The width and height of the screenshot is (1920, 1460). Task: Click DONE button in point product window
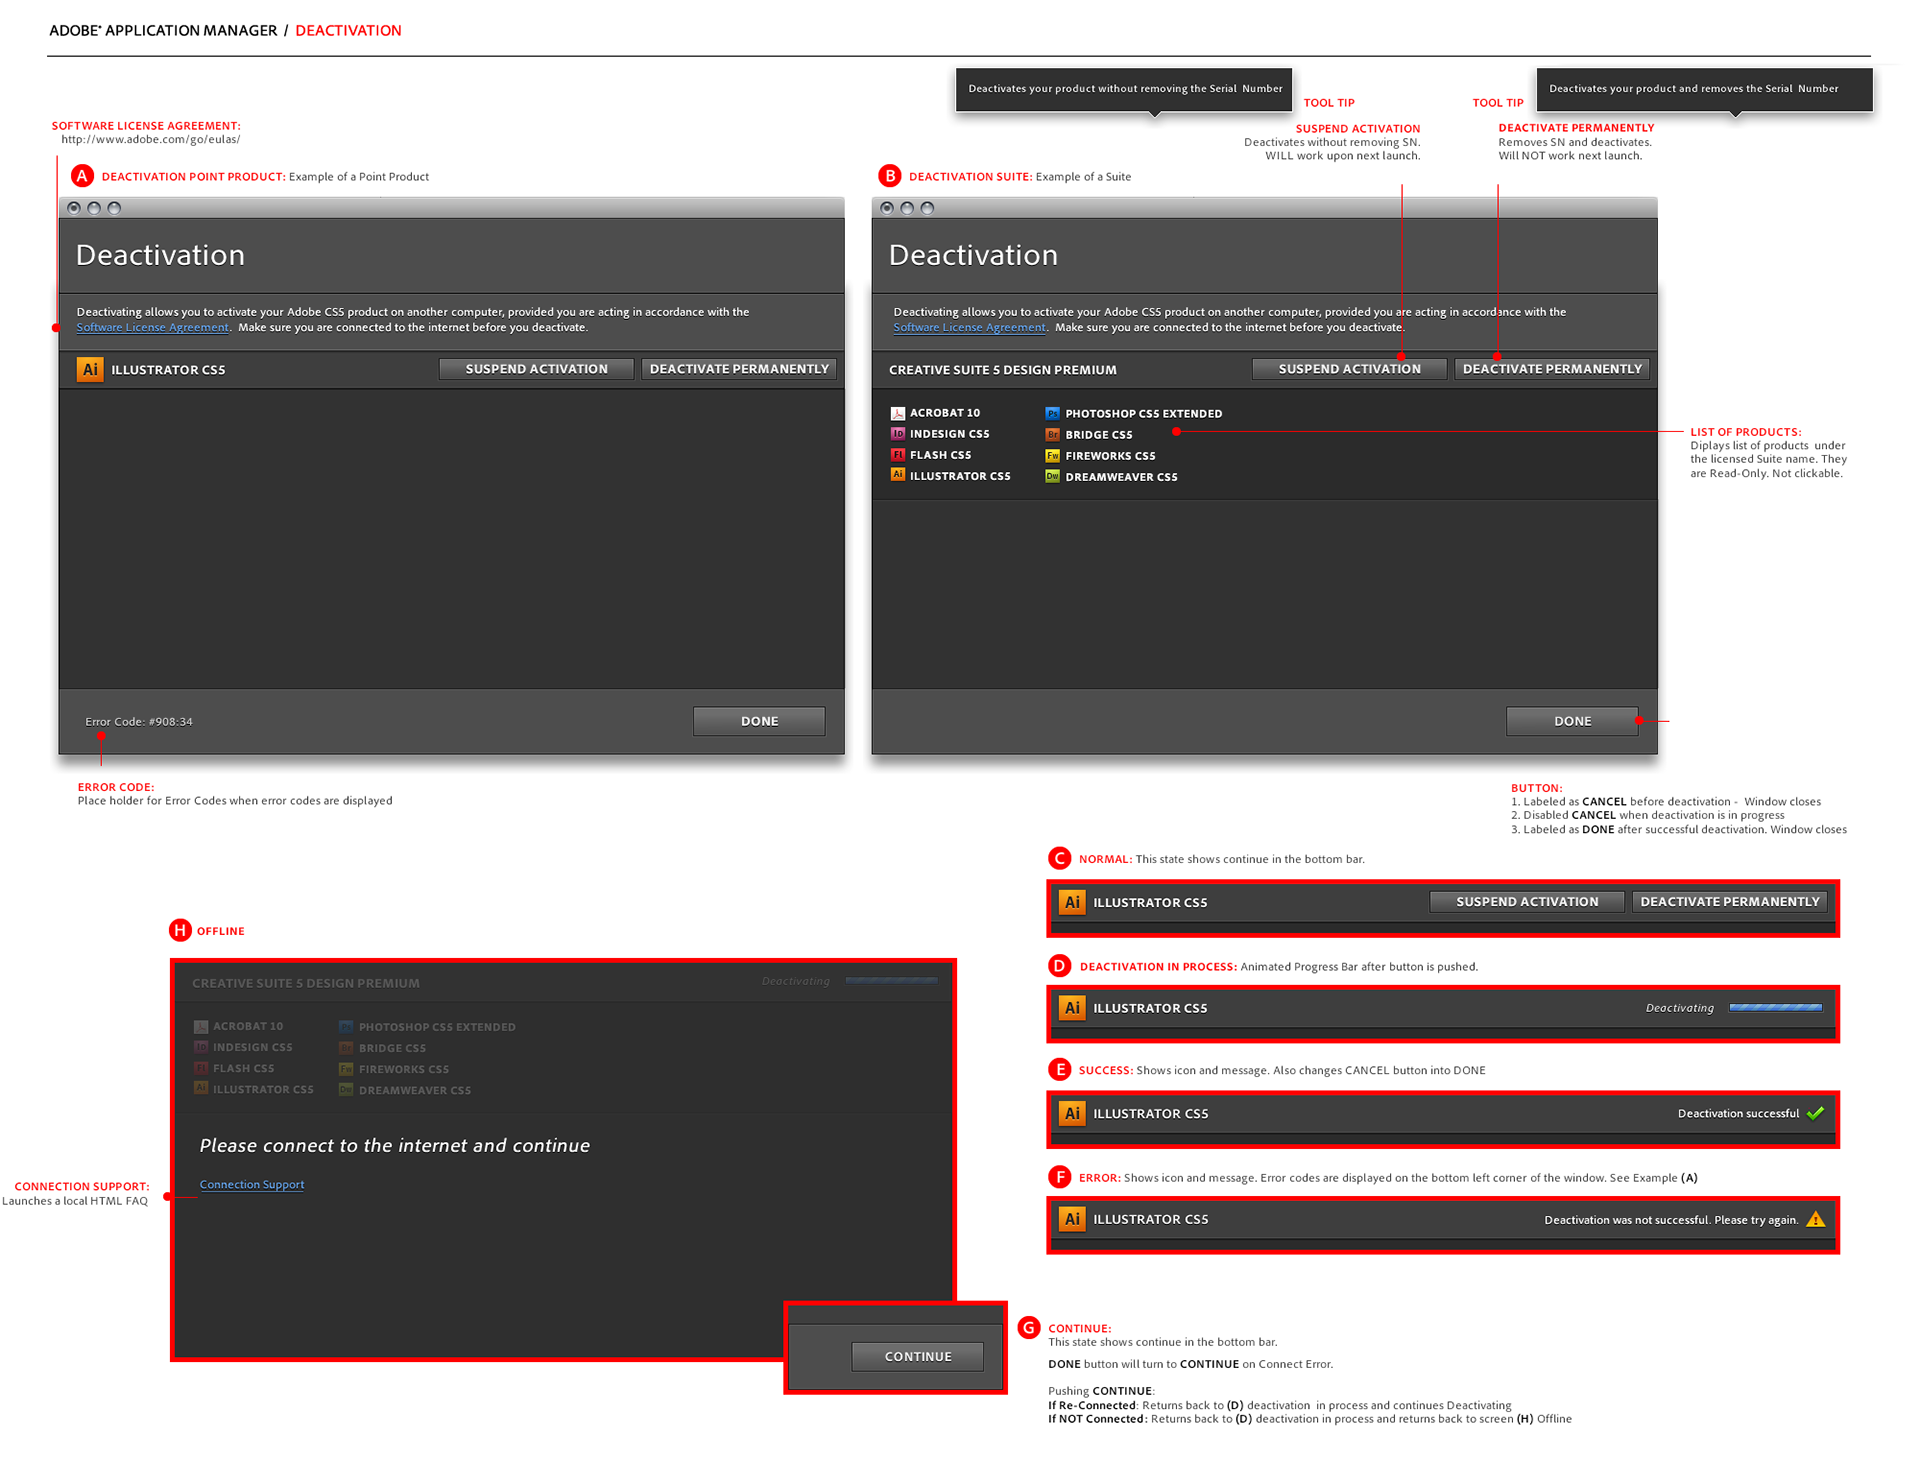pyautogui.click(x=759, y=721)
